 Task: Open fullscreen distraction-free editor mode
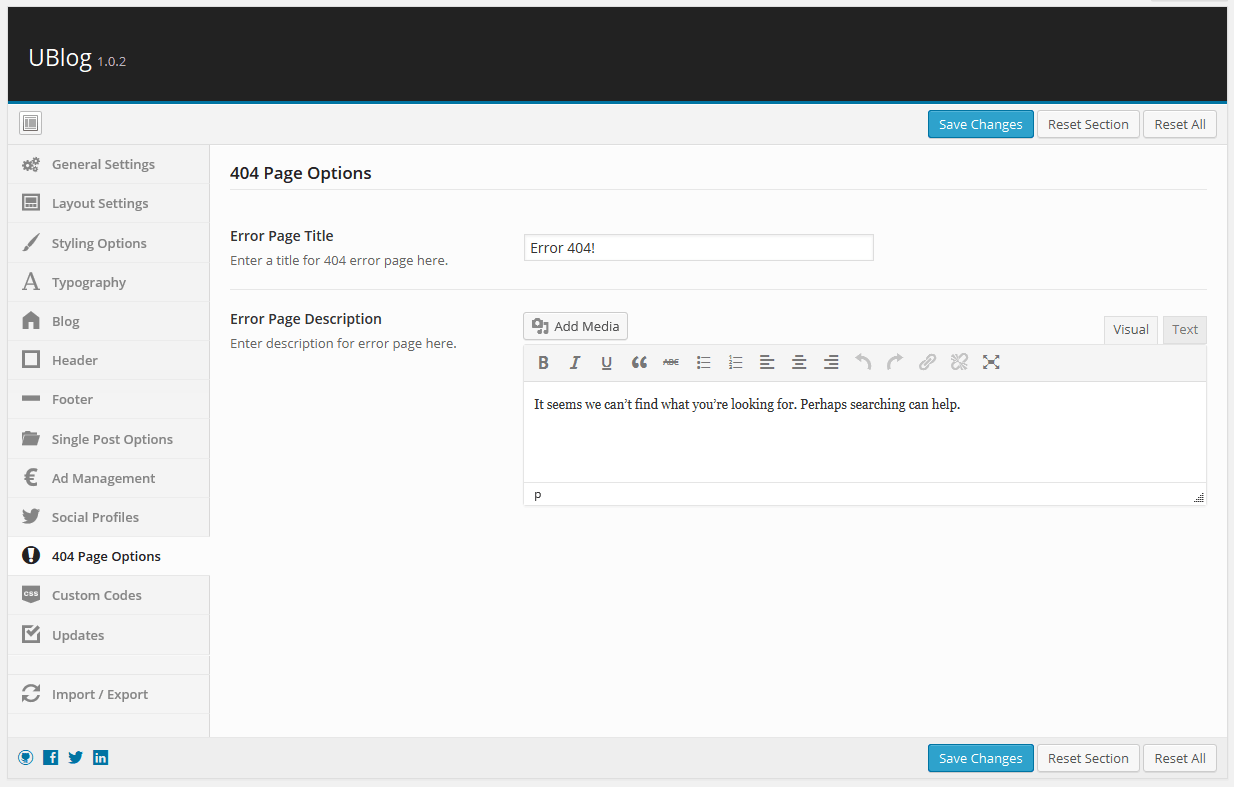pos(991,363)
